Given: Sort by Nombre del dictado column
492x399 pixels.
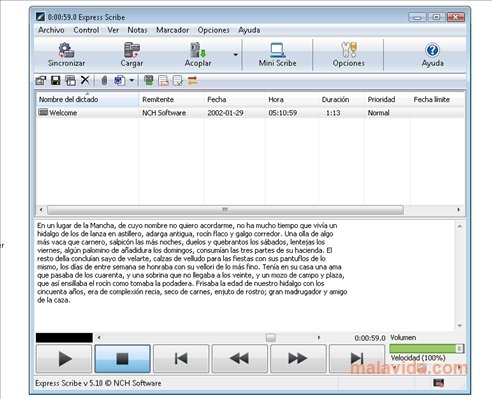Looking at the screenshot, I should [x=87, y=99].
